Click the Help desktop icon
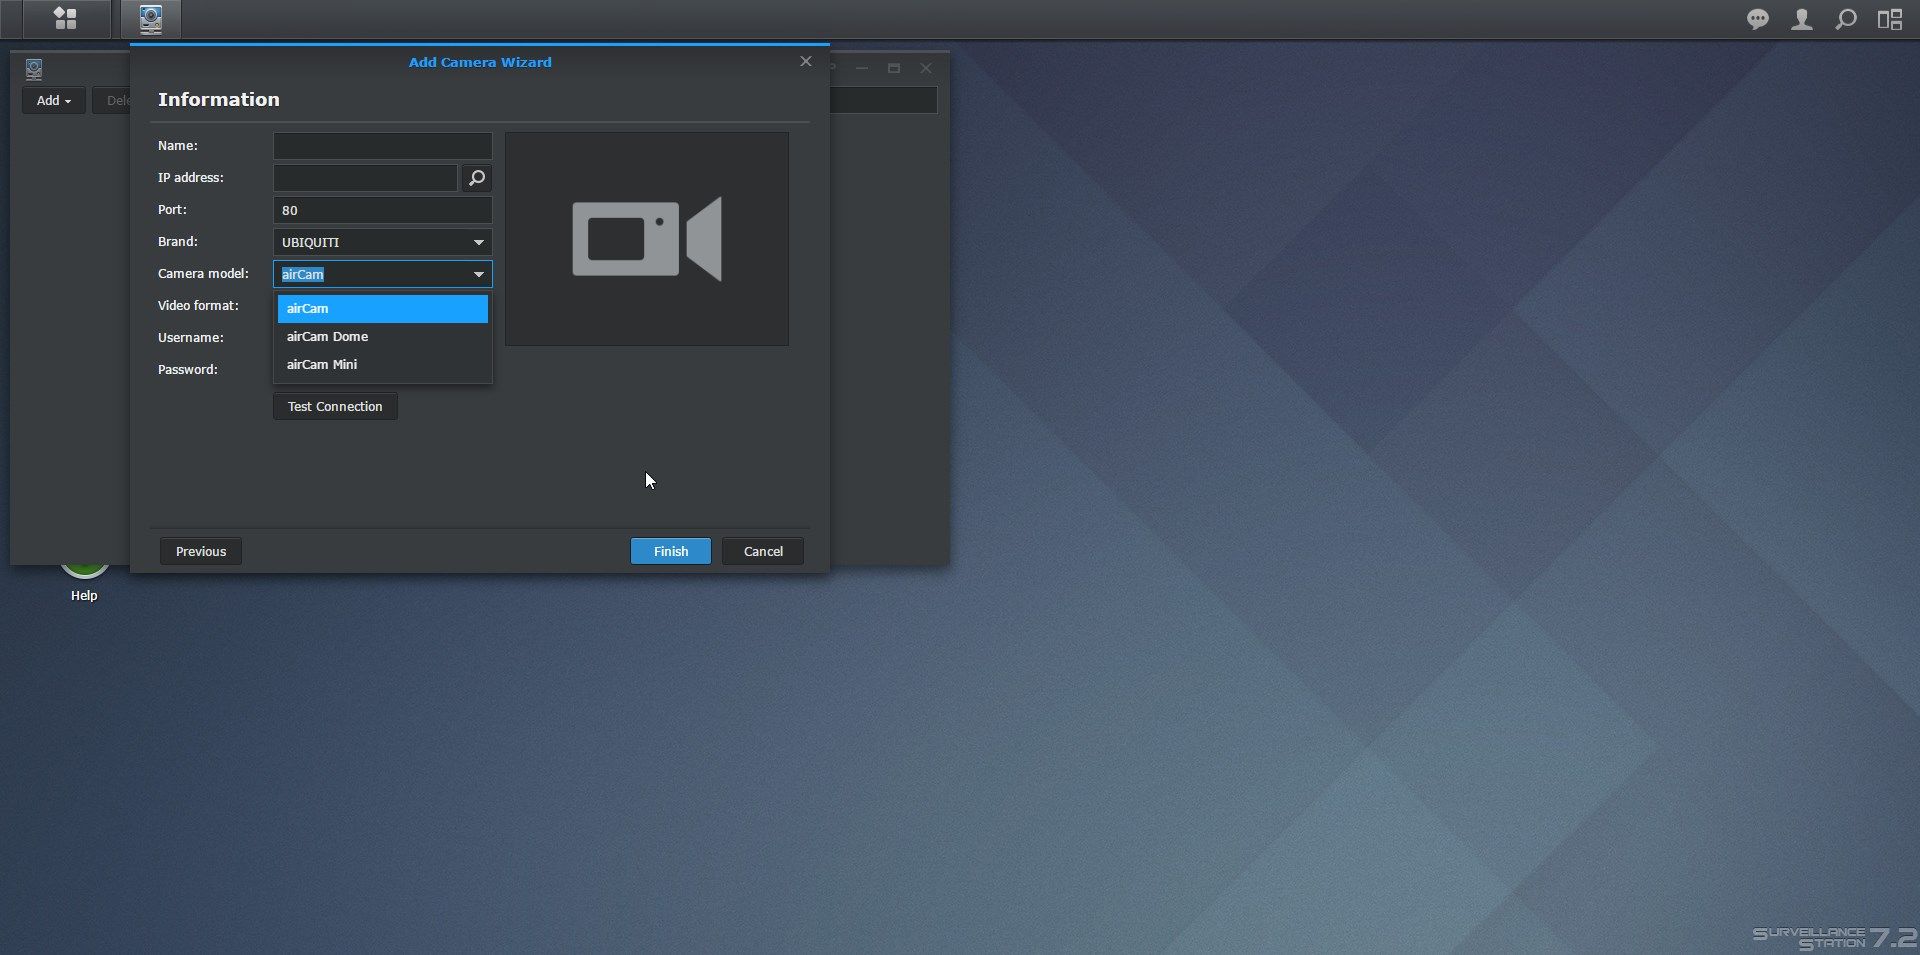The height and width of the screenshot is (955, 1920). coord(84,578)
